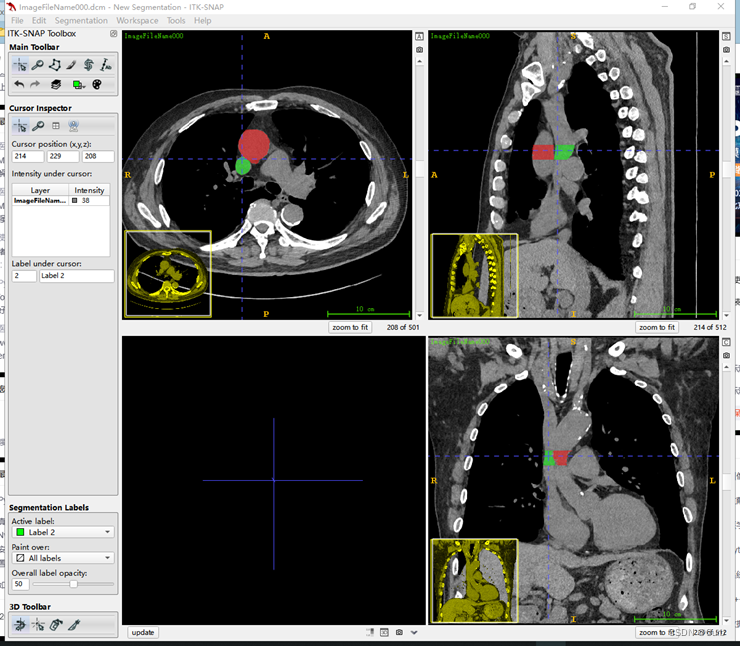Click the Redo arrow
Viewport: 740px width, 646px height.
(35, 84)
